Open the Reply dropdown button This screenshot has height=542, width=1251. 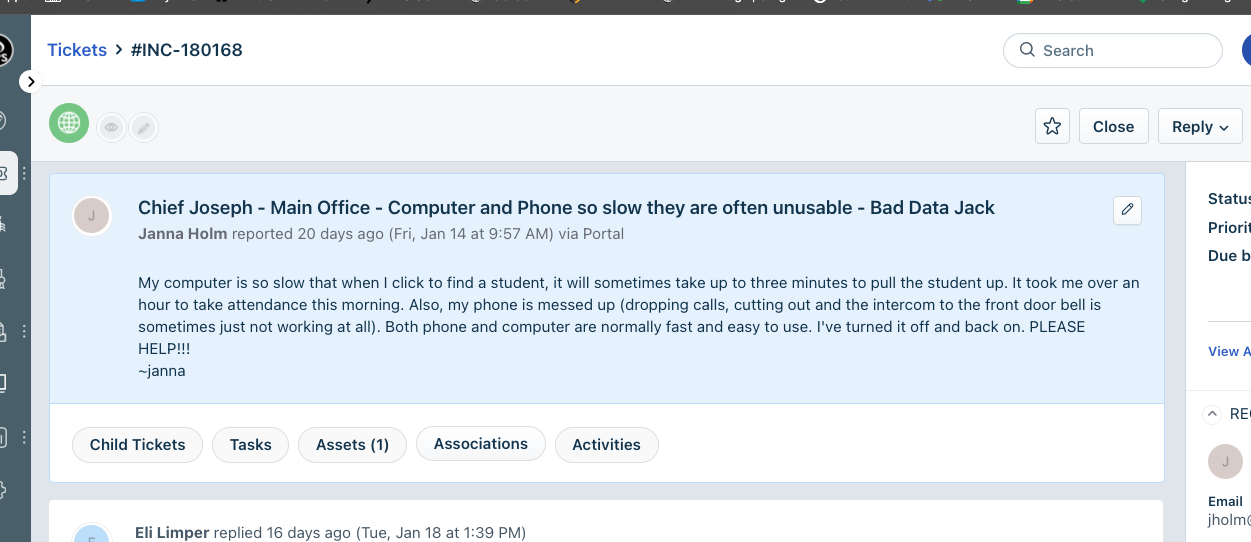click(1199, 126)
